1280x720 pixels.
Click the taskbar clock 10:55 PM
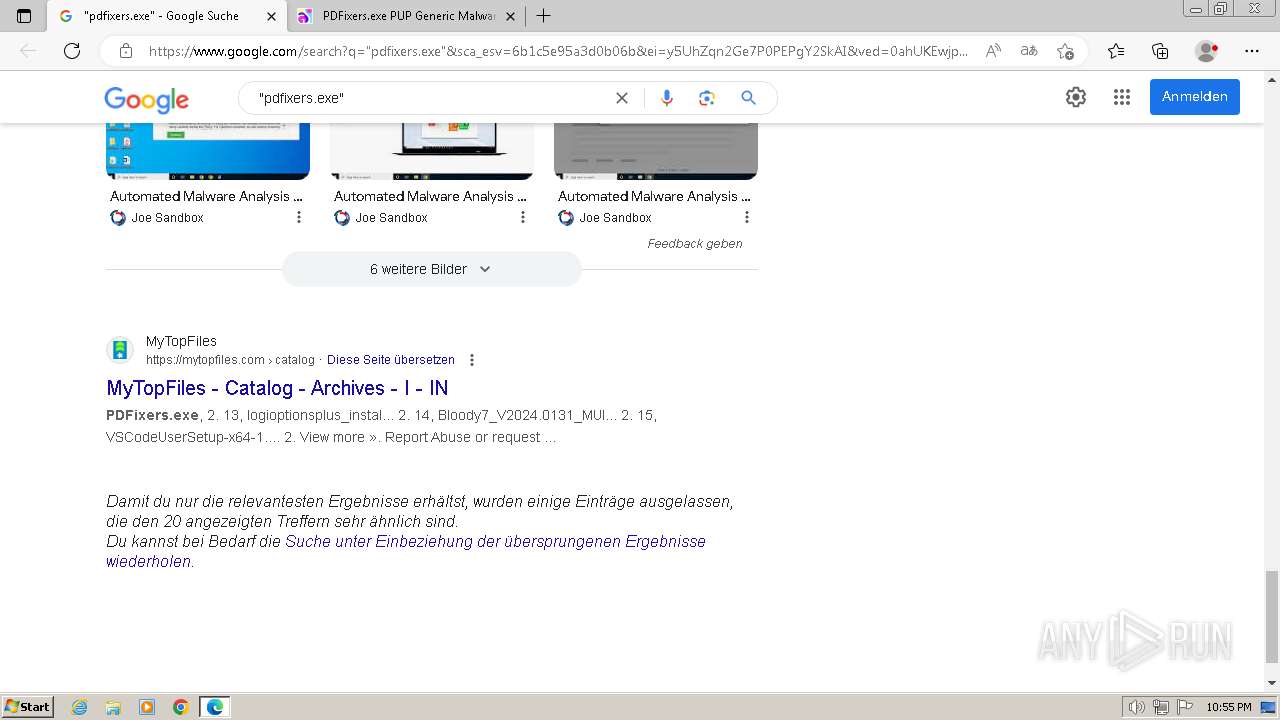(x=1229, y=707)
